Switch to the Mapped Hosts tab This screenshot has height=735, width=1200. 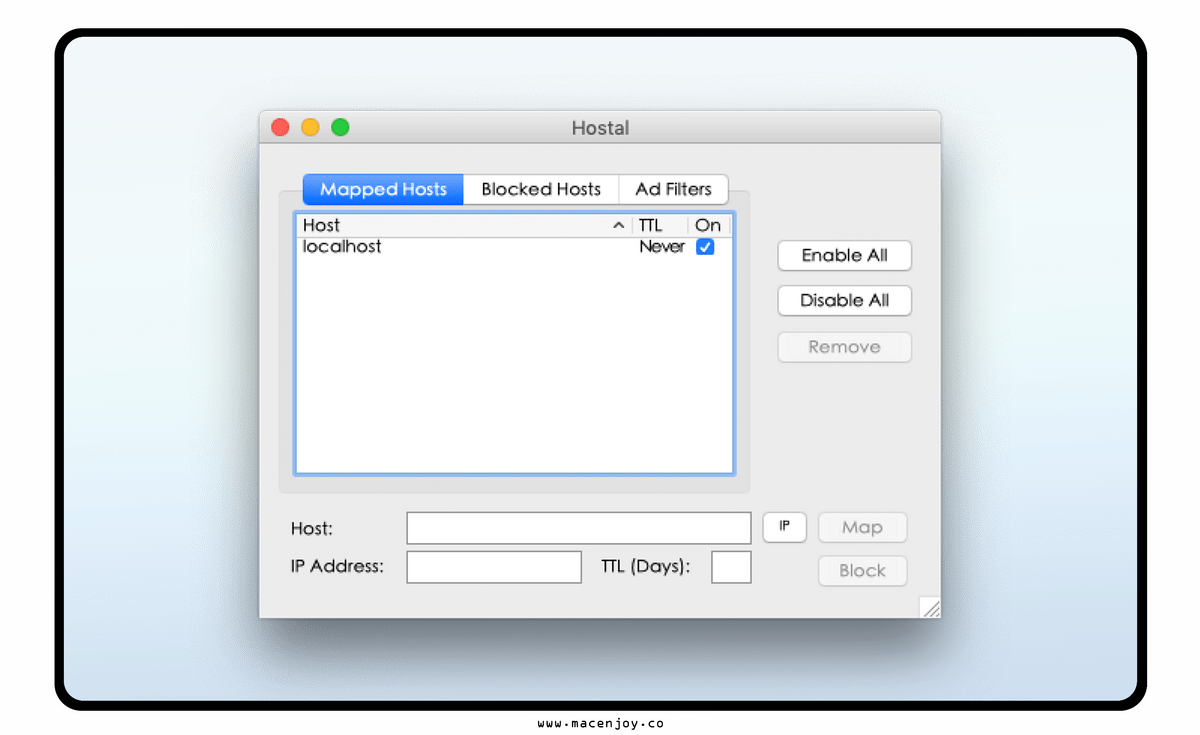click(383, 189)
